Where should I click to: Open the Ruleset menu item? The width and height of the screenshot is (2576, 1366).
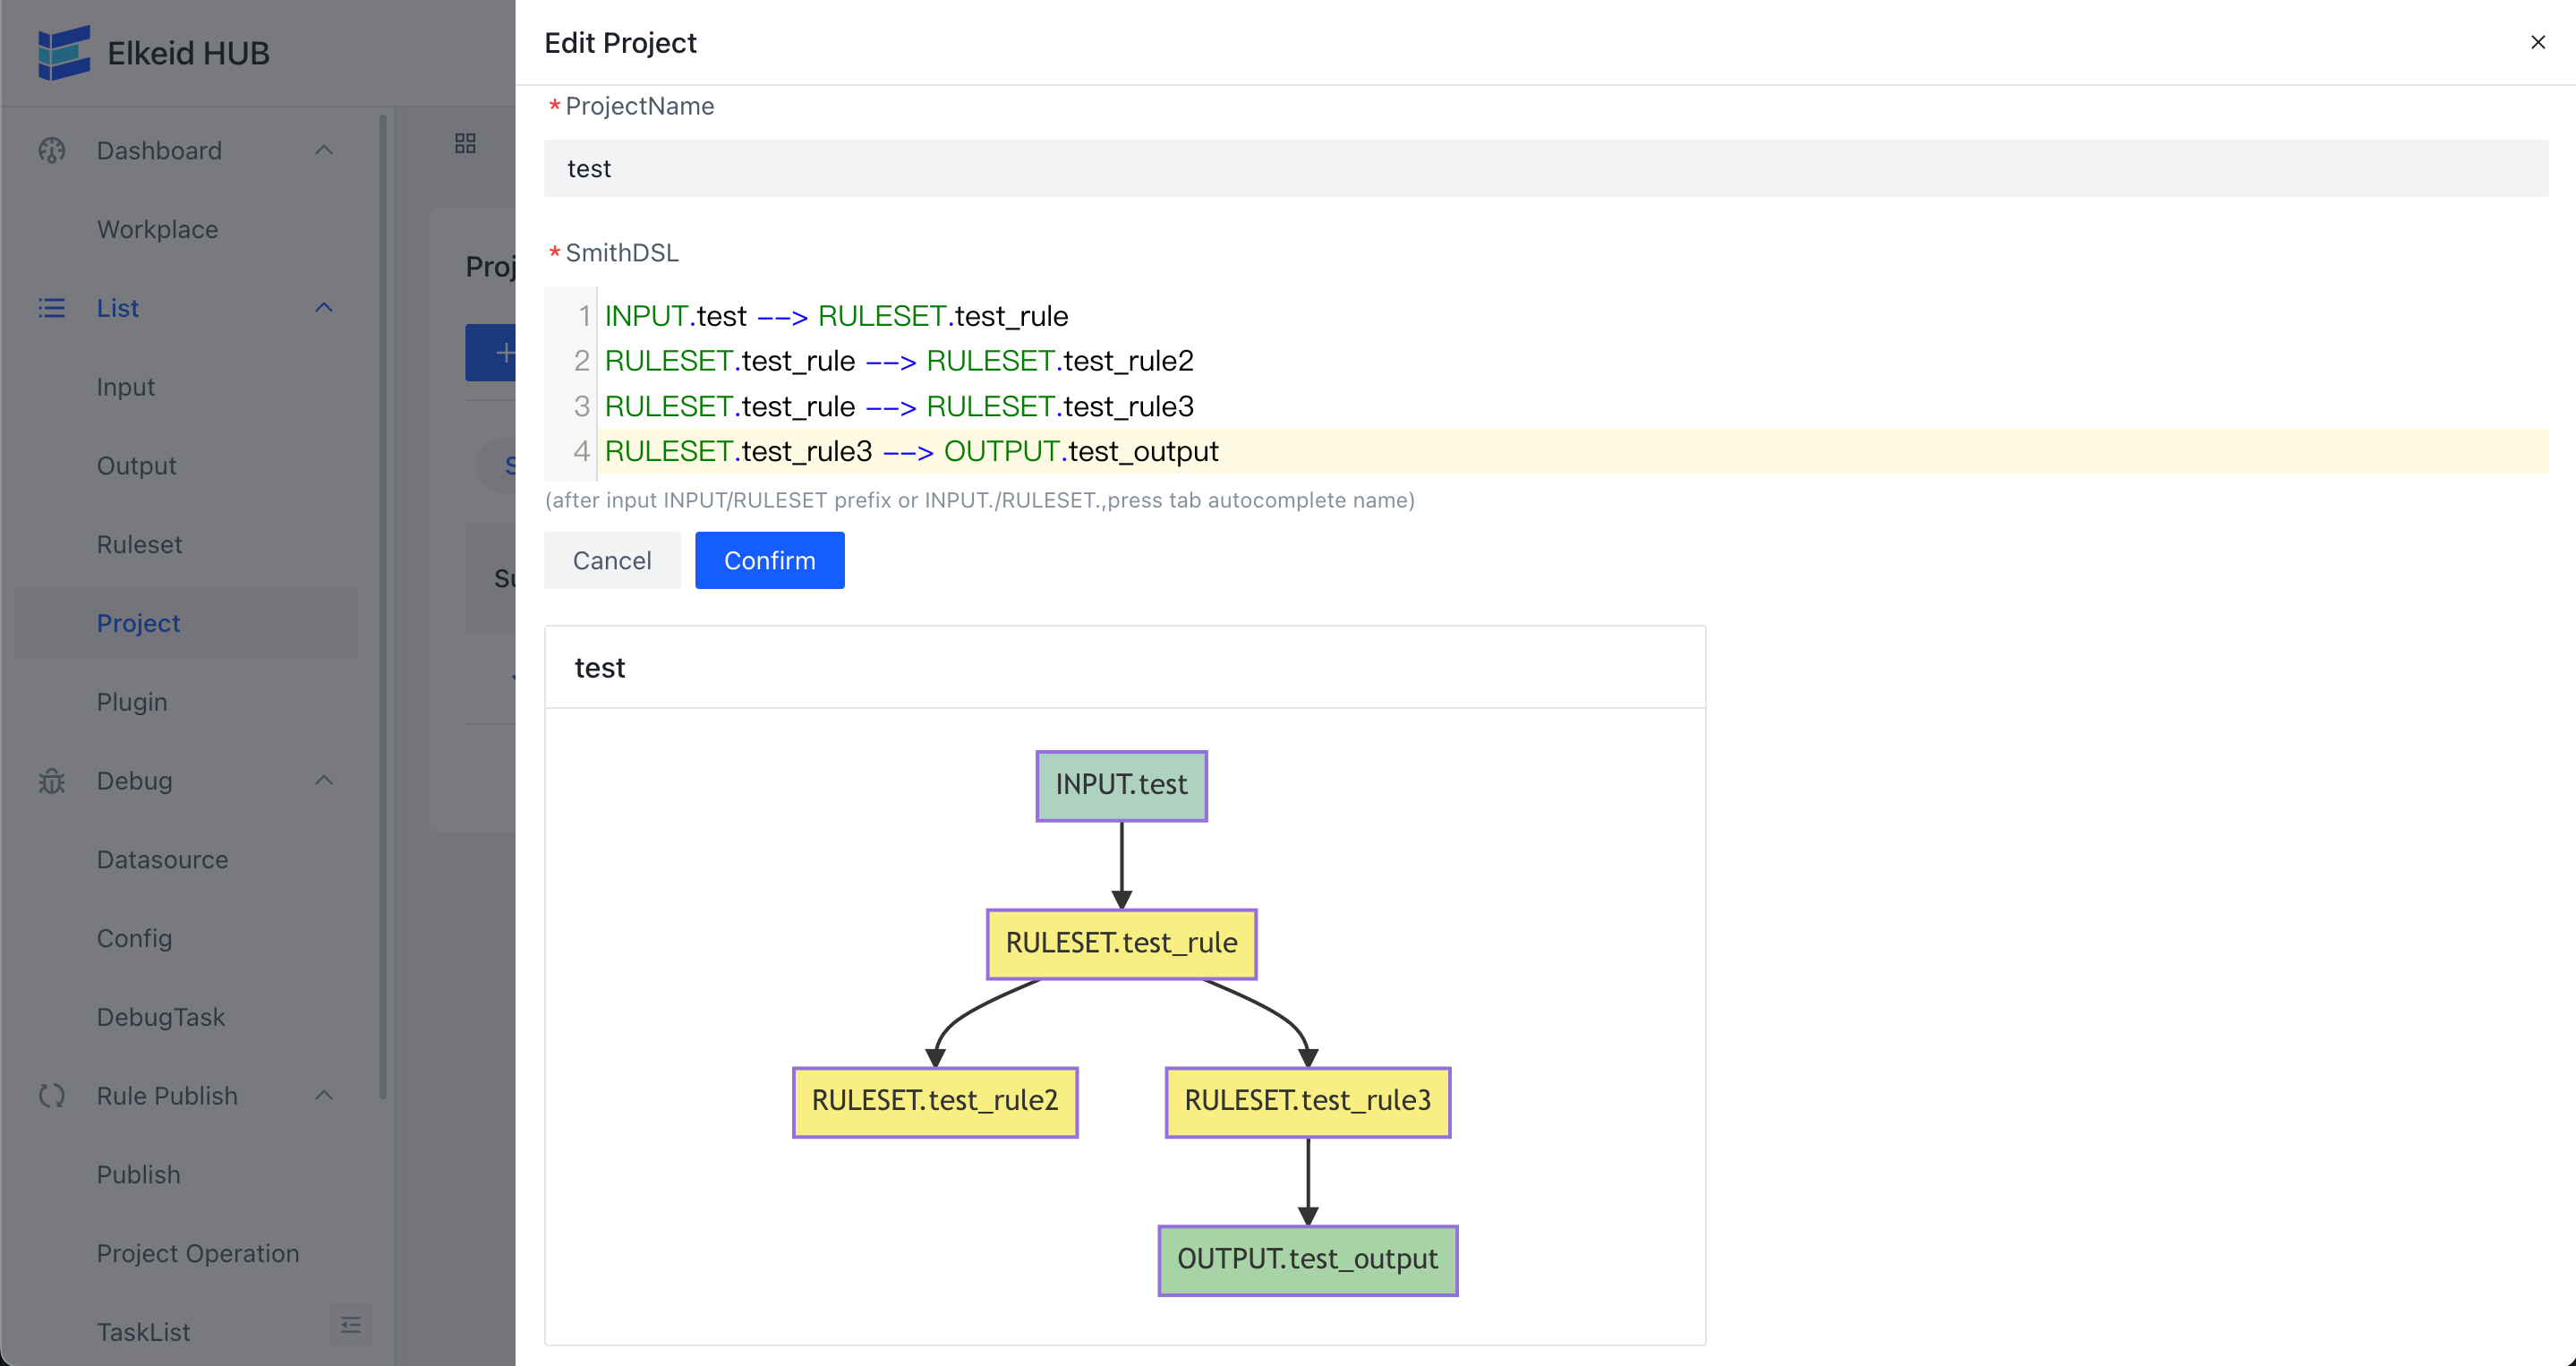(x=139, y=545)
